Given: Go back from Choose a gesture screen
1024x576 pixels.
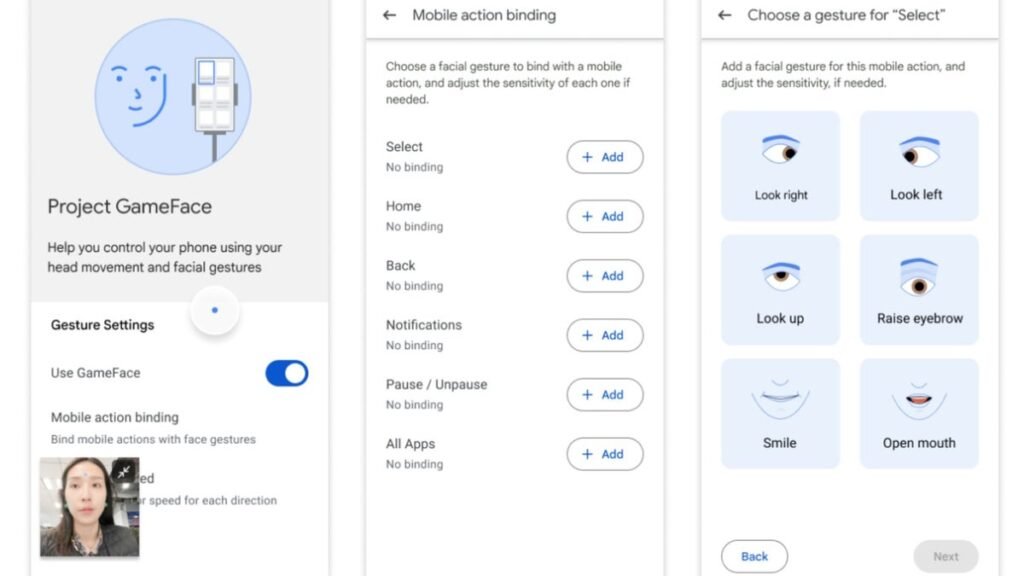Looking at the screenshot, I should [x=725, y=15].
